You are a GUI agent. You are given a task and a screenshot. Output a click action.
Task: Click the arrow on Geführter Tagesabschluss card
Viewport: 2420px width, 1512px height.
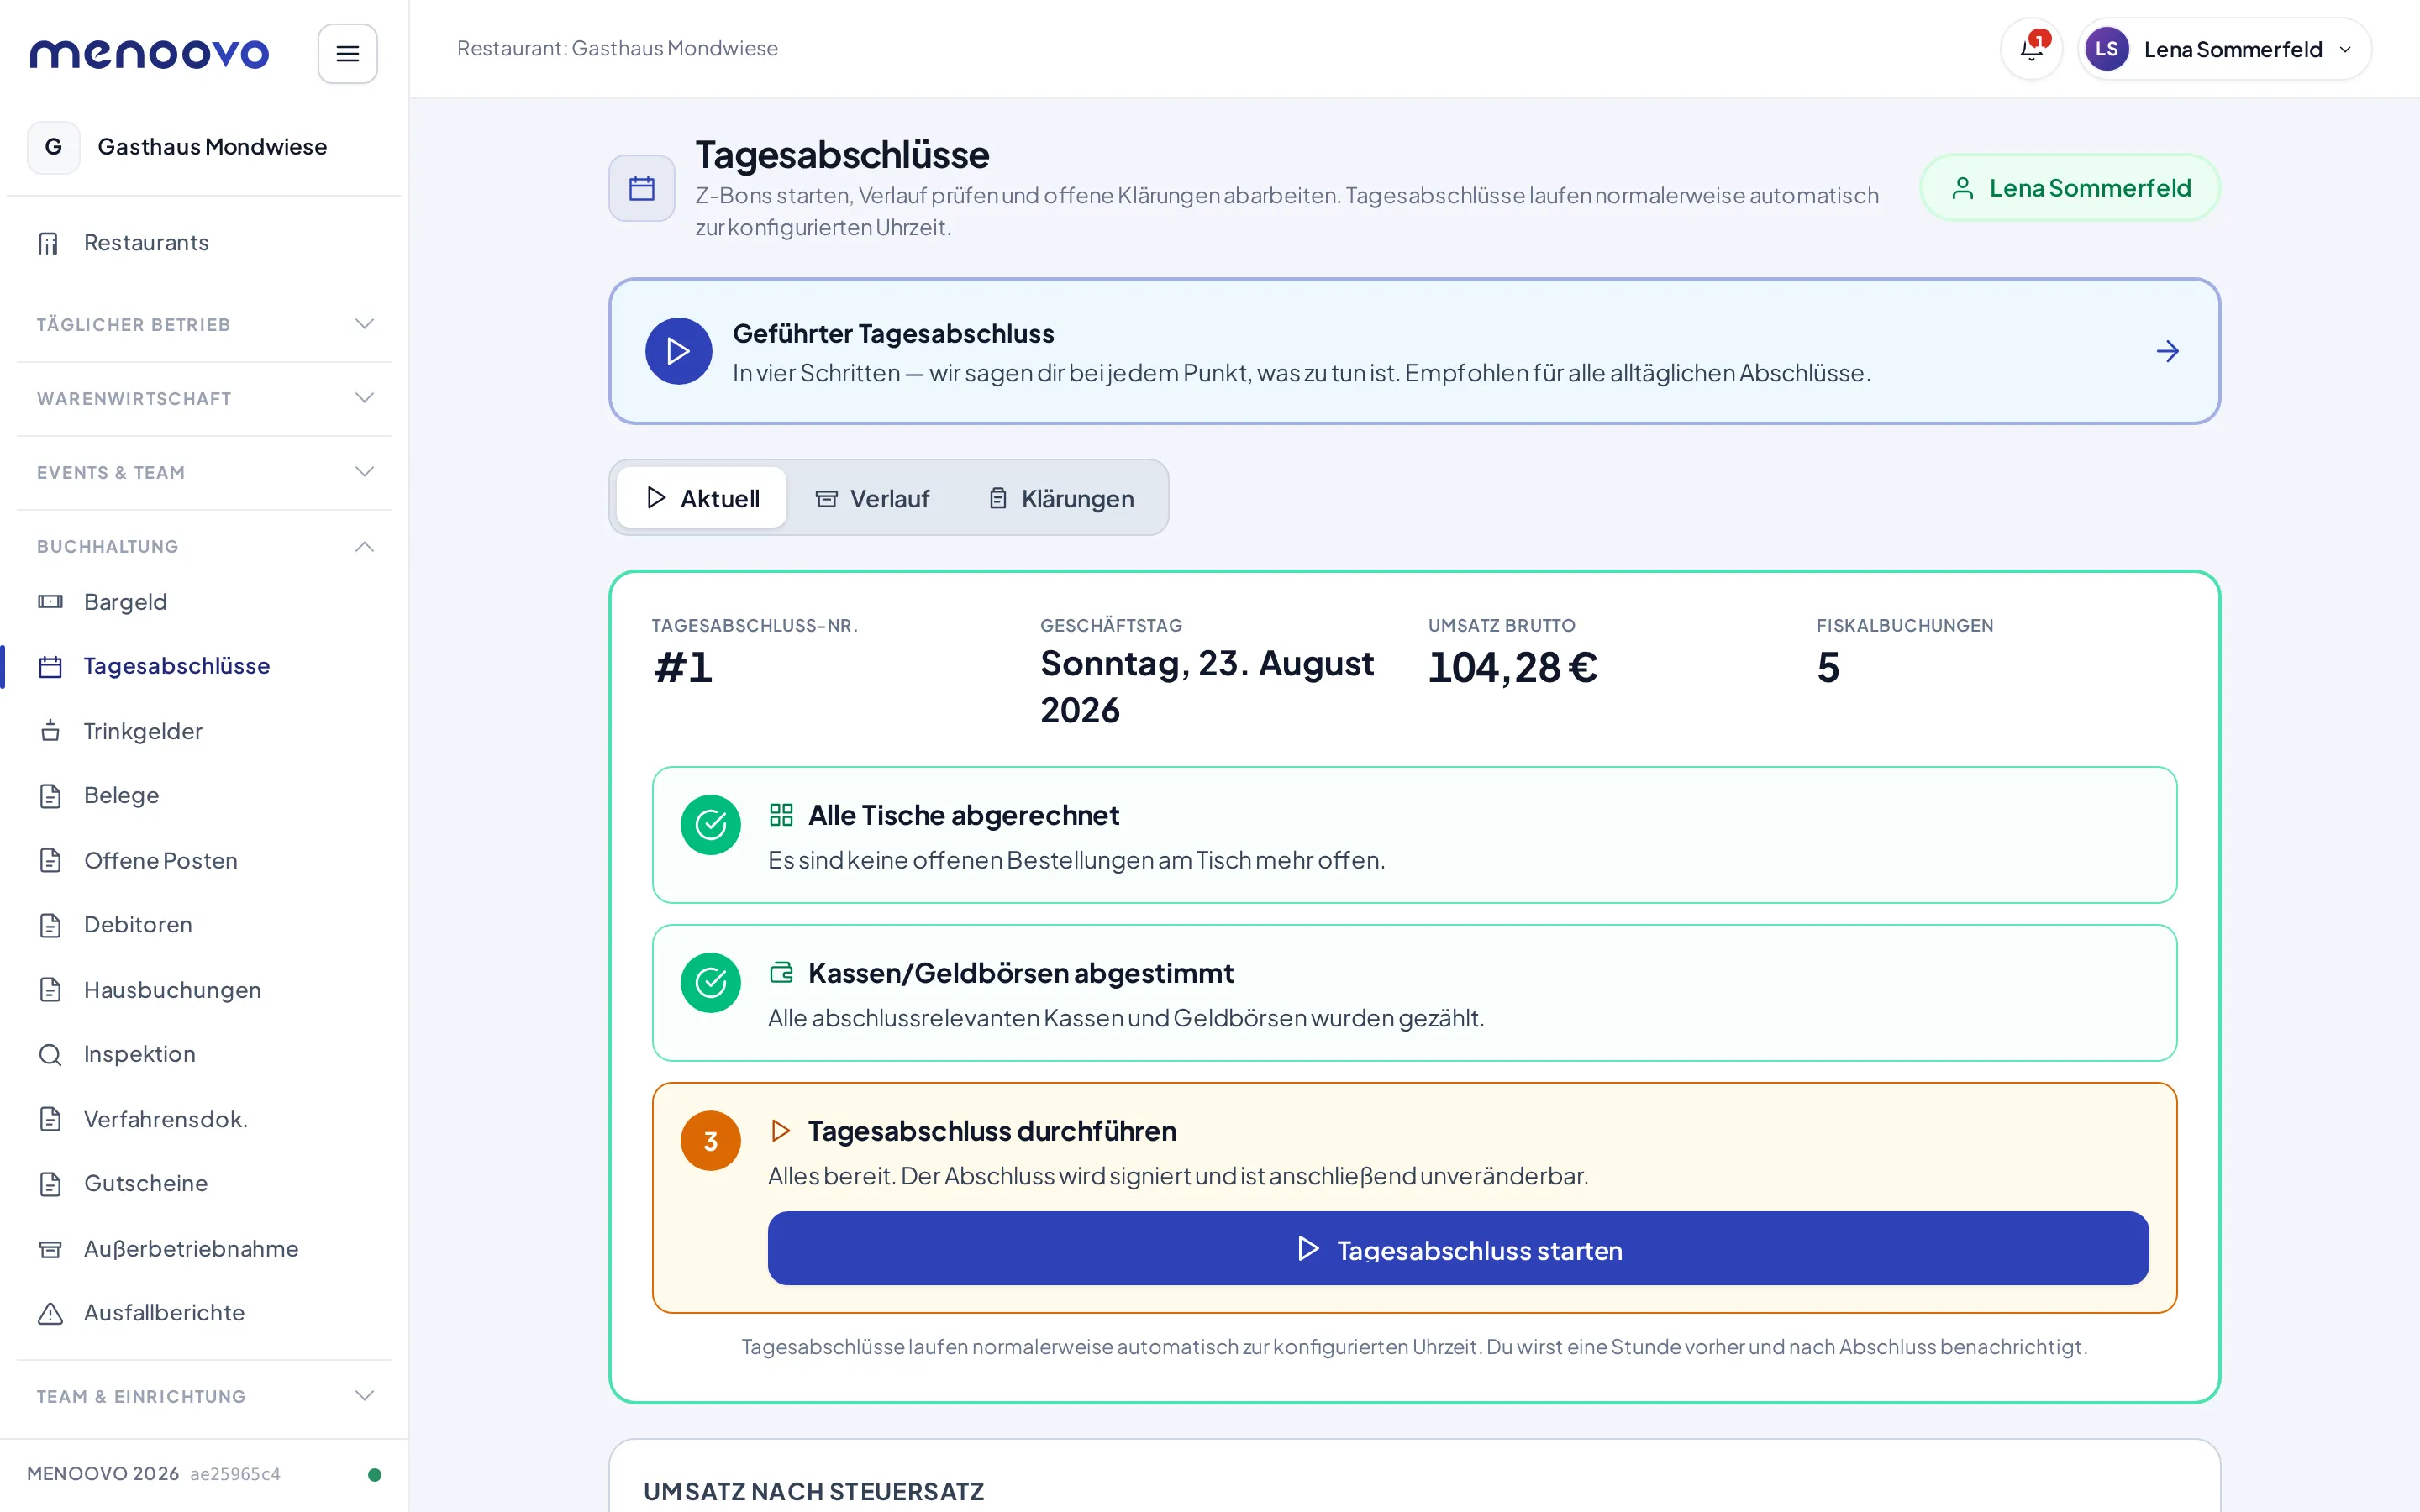click(2167, 351)
